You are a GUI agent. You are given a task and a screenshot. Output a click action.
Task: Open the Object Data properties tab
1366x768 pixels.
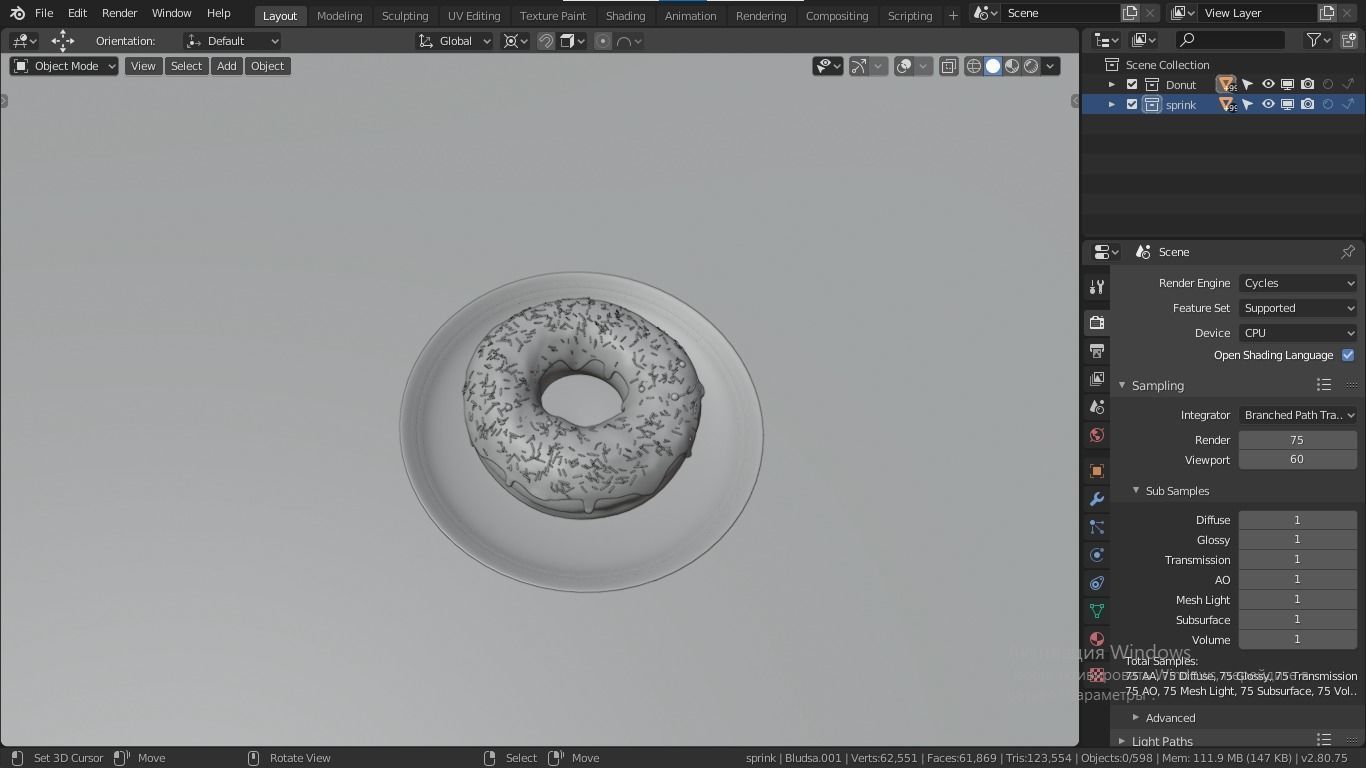[1097, 611]
